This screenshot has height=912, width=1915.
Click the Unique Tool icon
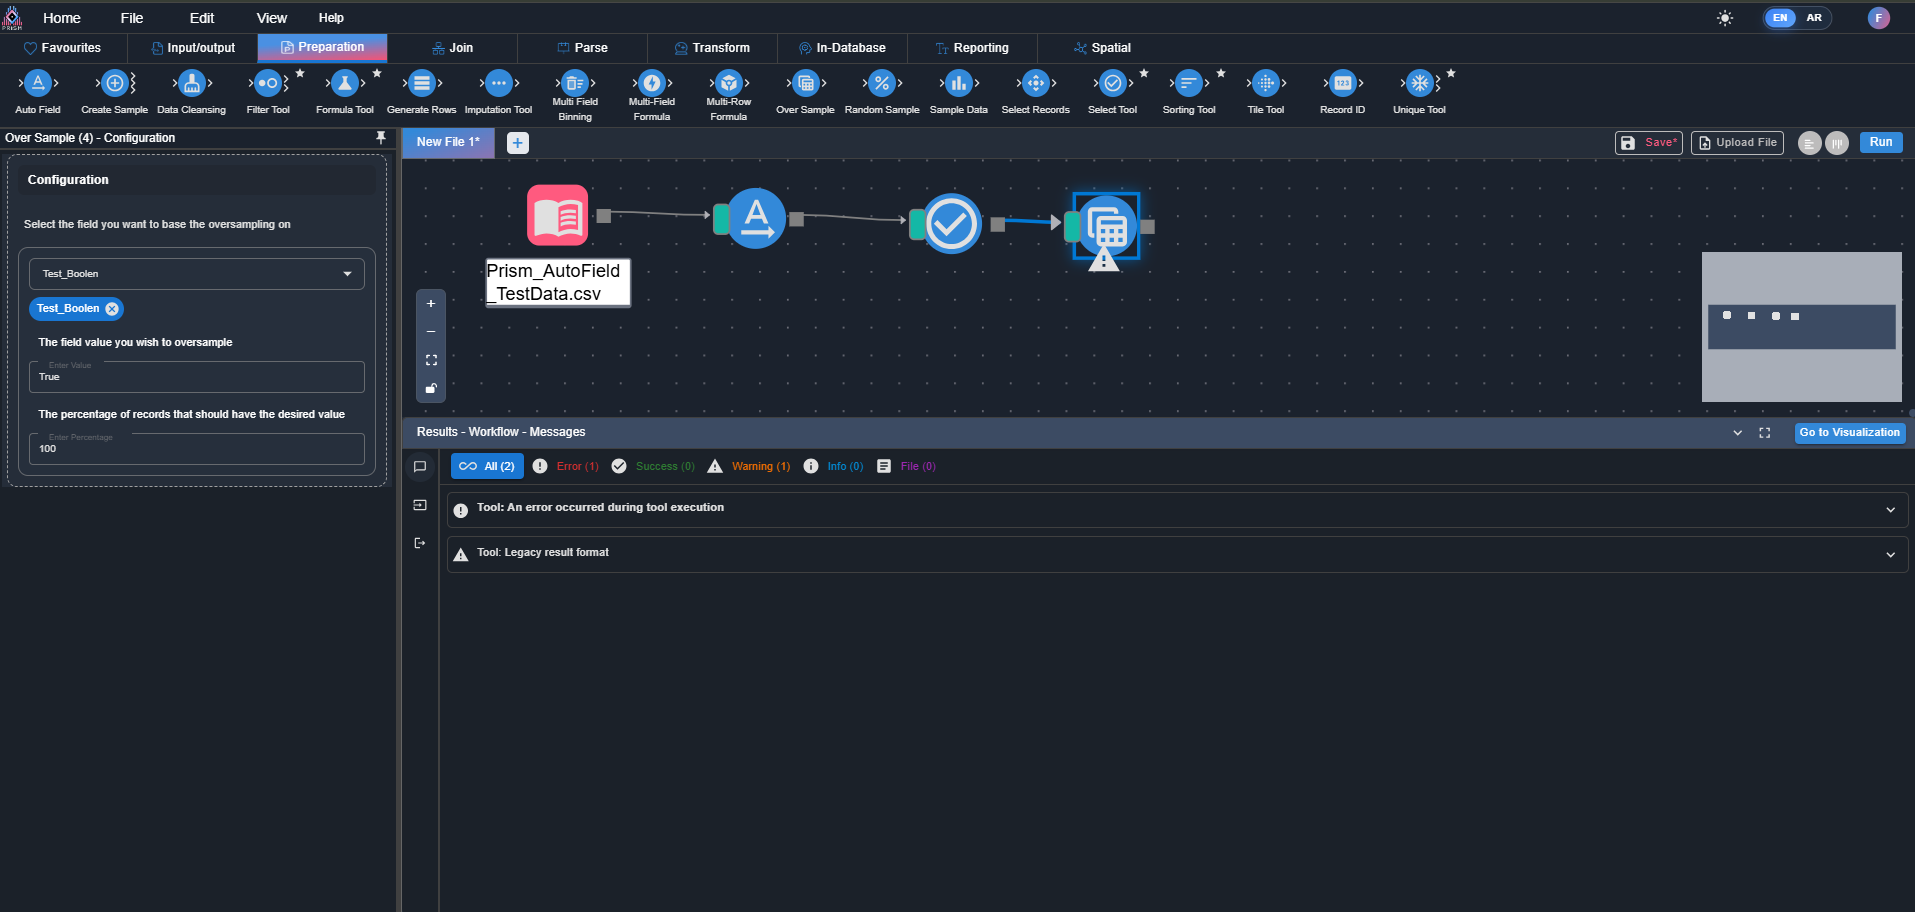click(x=1419, y=84)
